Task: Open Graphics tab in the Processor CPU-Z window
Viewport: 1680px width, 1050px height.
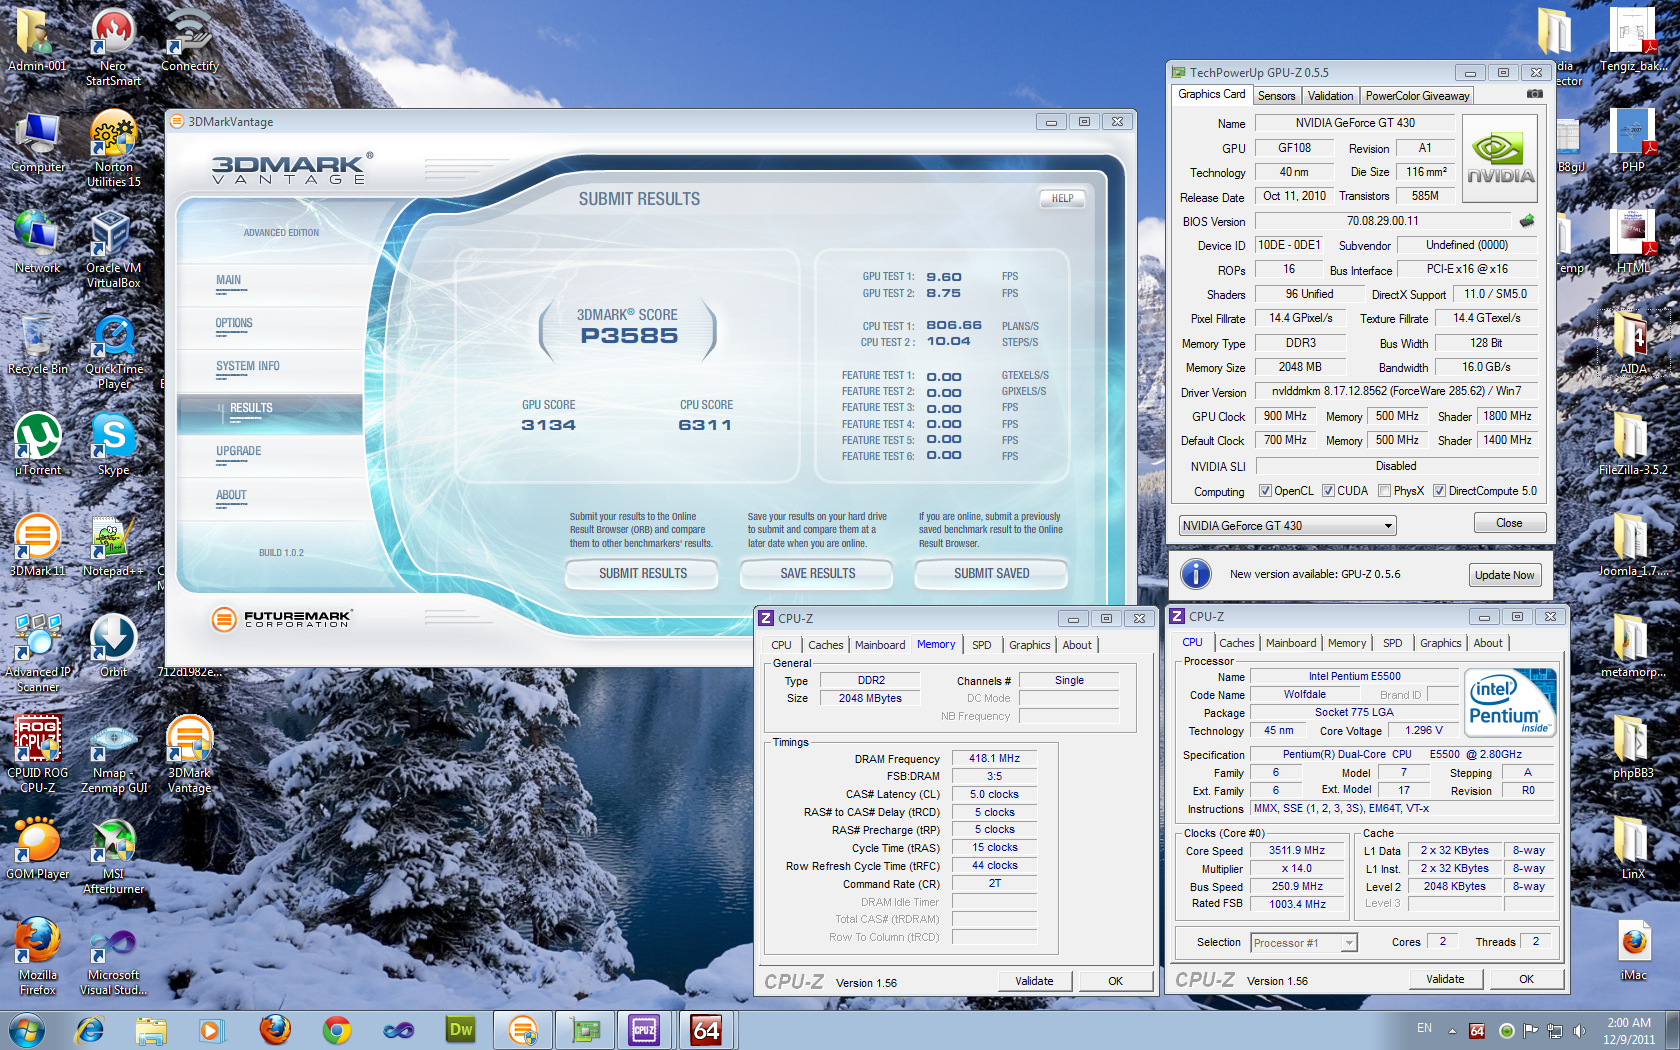Action: (1440, 643)
